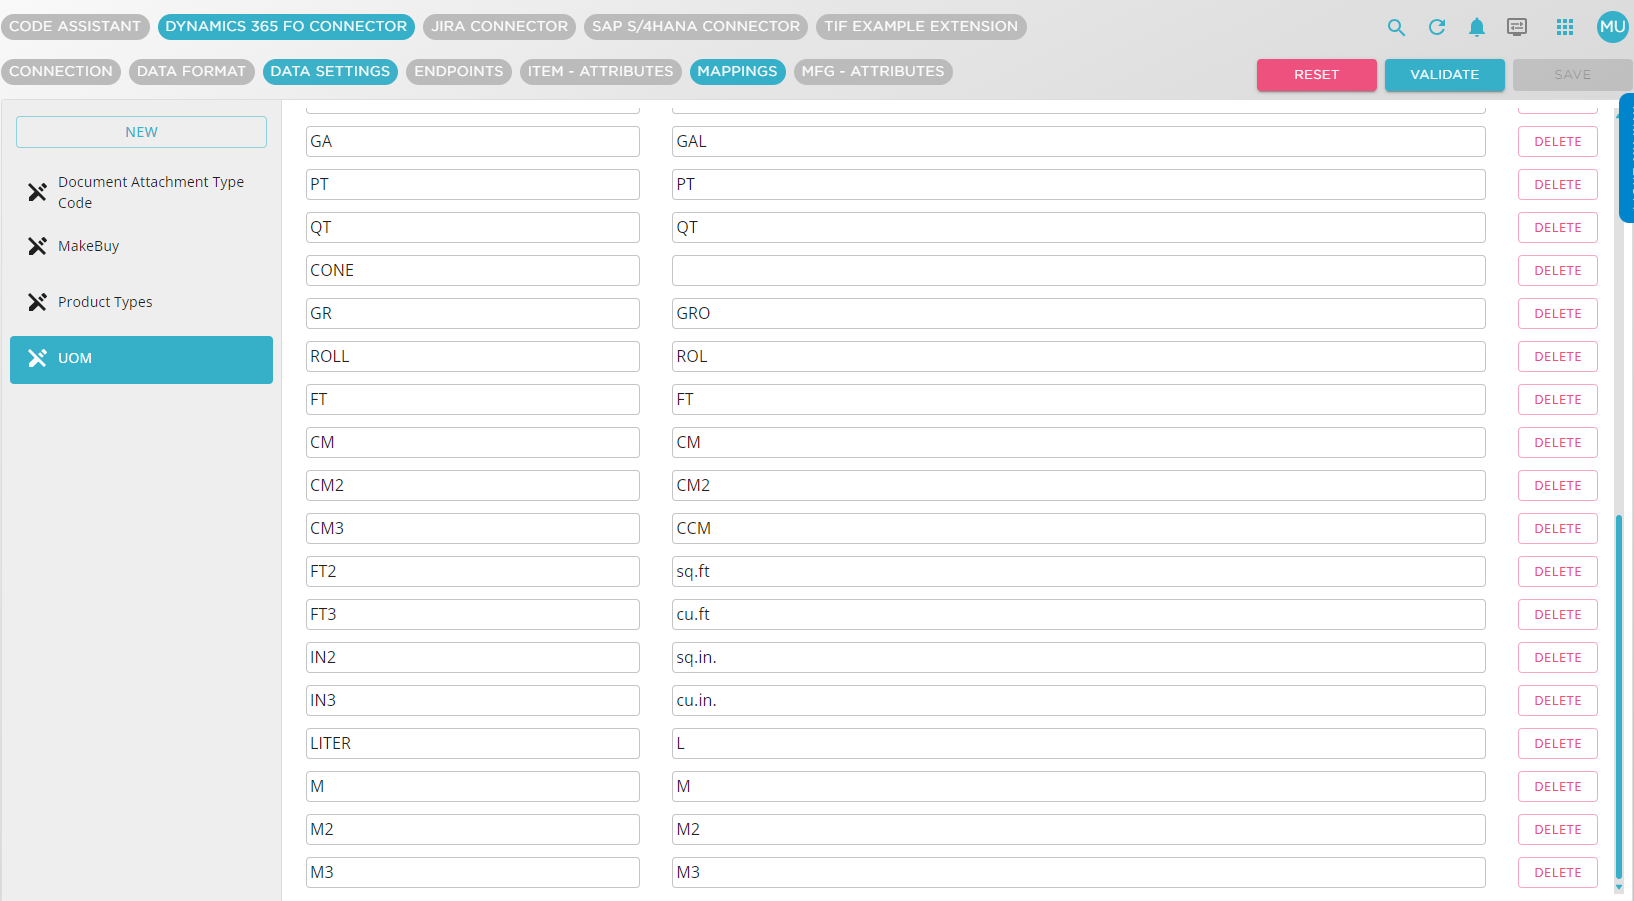Screen dimensions: 1634x901
Task: Open the SAP S/4HANA CONNECTOR tab
Action: tap(695, 27)
